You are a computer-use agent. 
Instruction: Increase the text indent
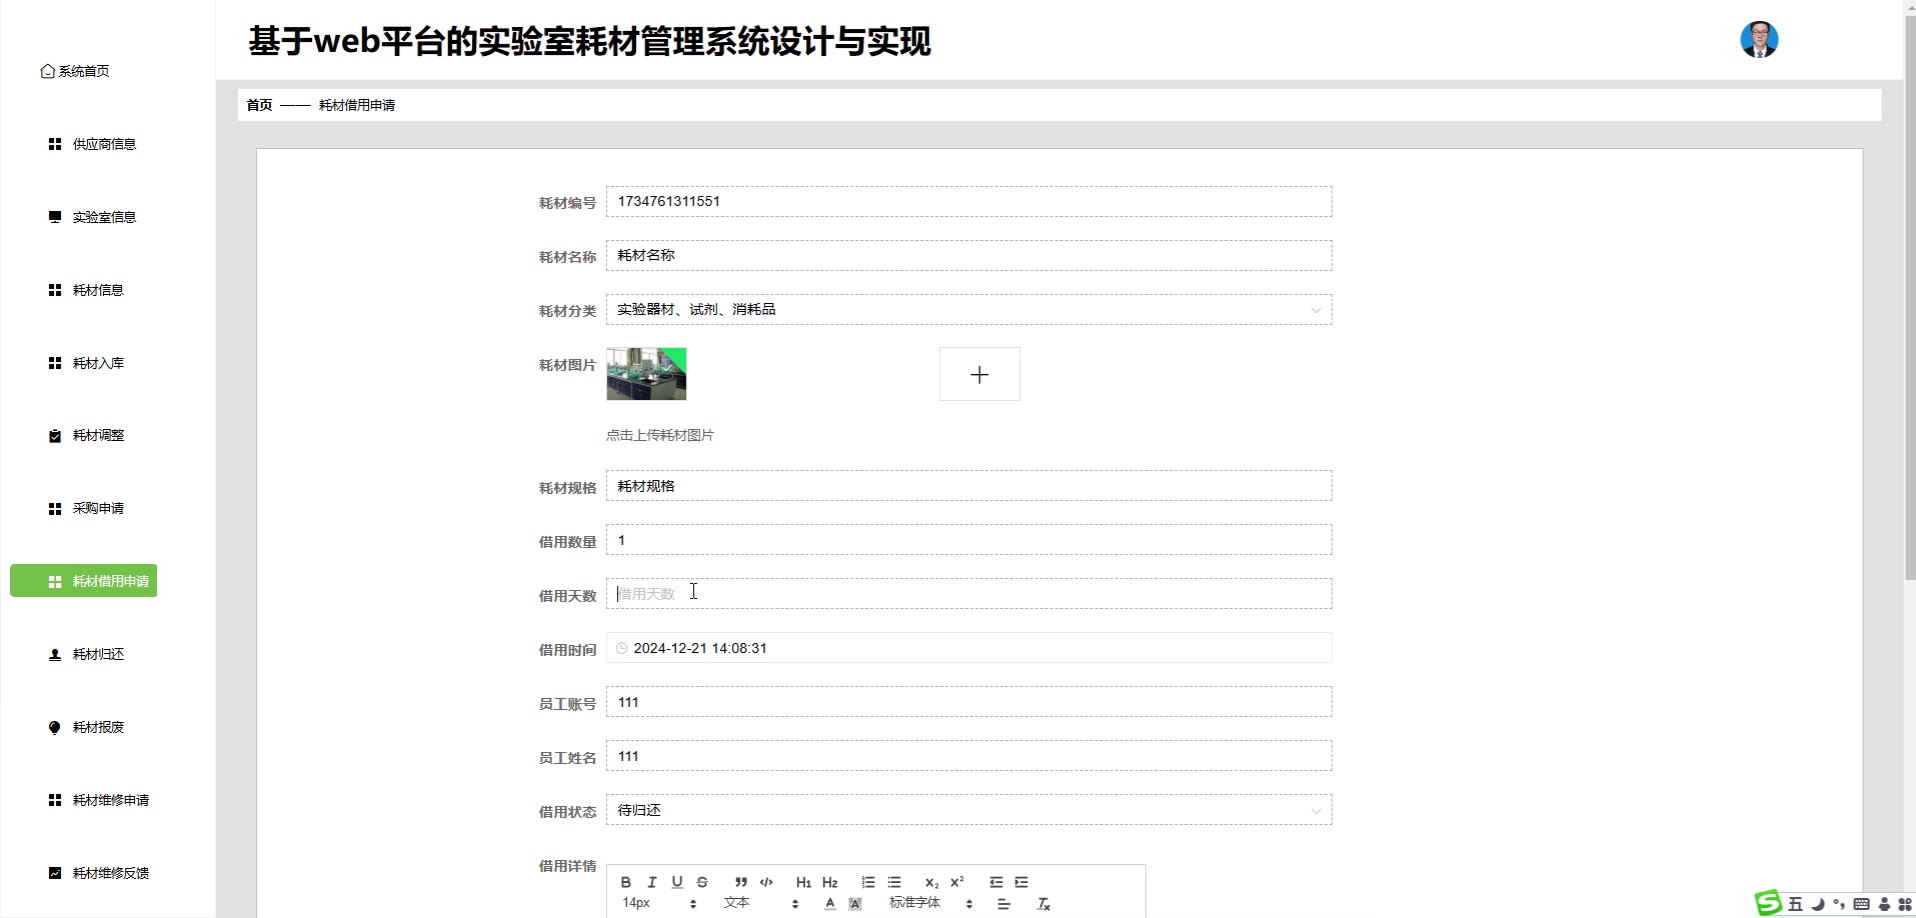[1021, 882]
